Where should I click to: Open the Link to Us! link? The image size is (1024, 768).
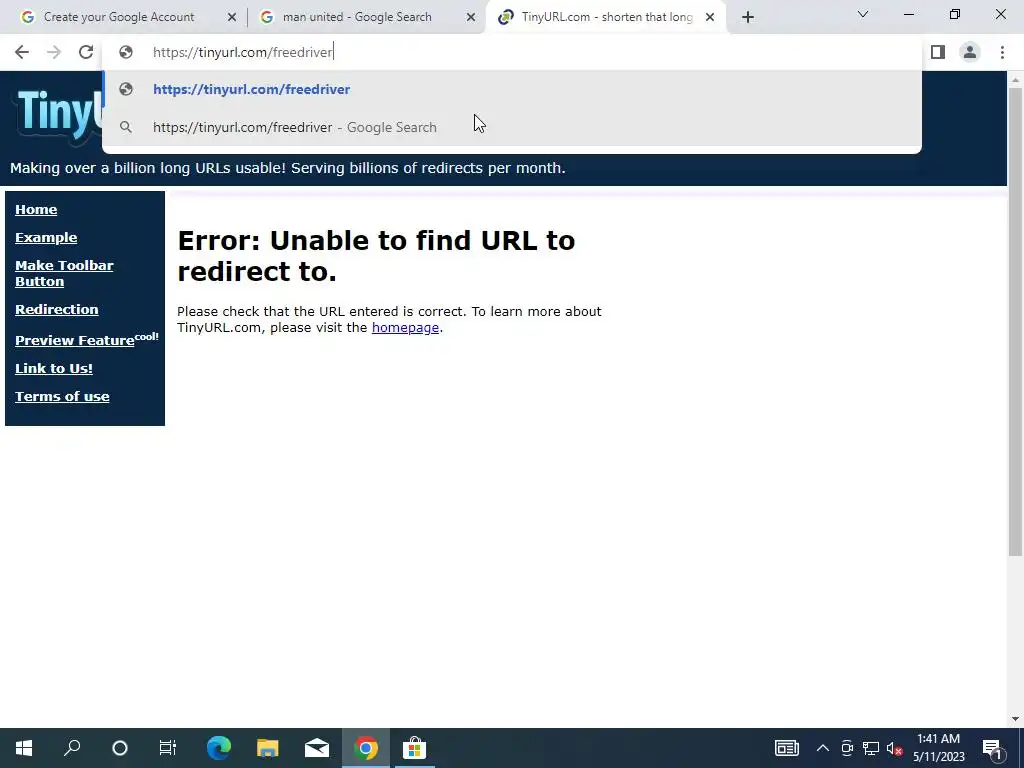click(54, 368)
